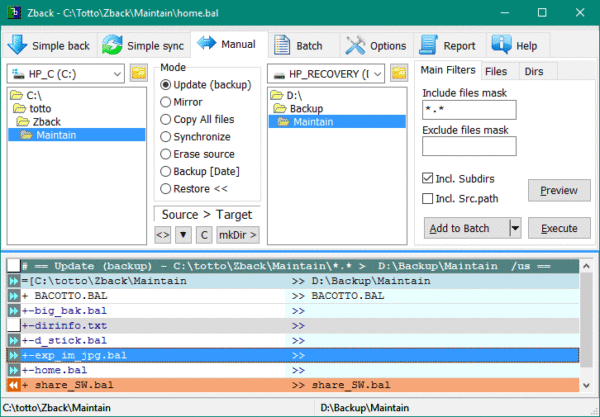Toggle the empty box on the dirinfo.txt row
Viewport: 600px width, 417px height.
tap(13, 325)
